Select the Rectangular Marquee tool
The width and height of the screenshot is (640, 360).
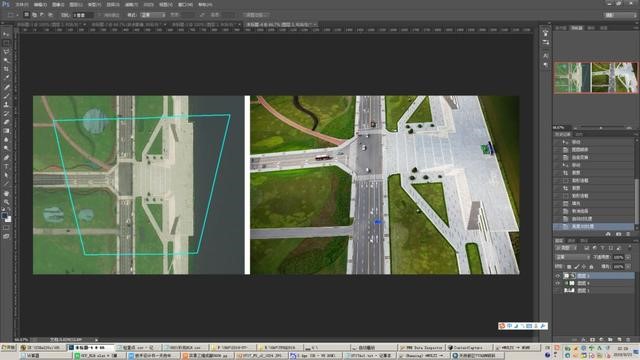click(x=6, y=43)
